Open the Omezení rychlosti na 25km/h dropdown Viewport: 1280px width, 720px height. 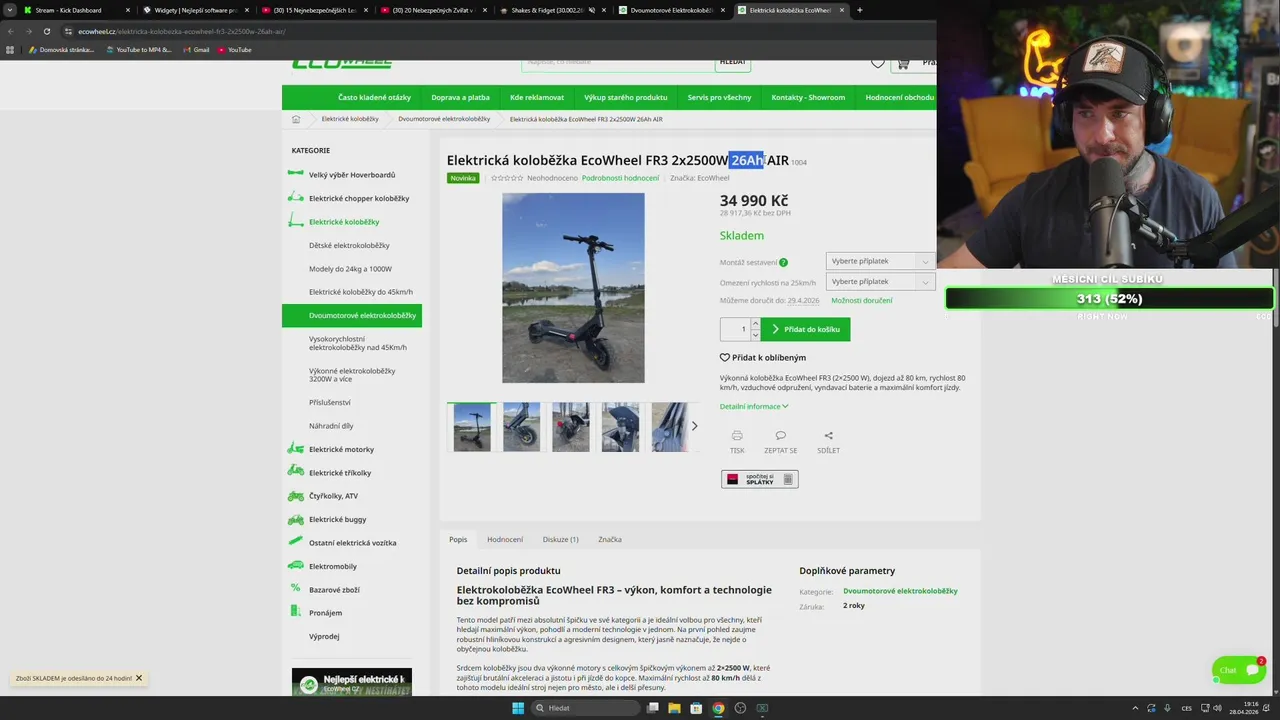pos(880,282)
